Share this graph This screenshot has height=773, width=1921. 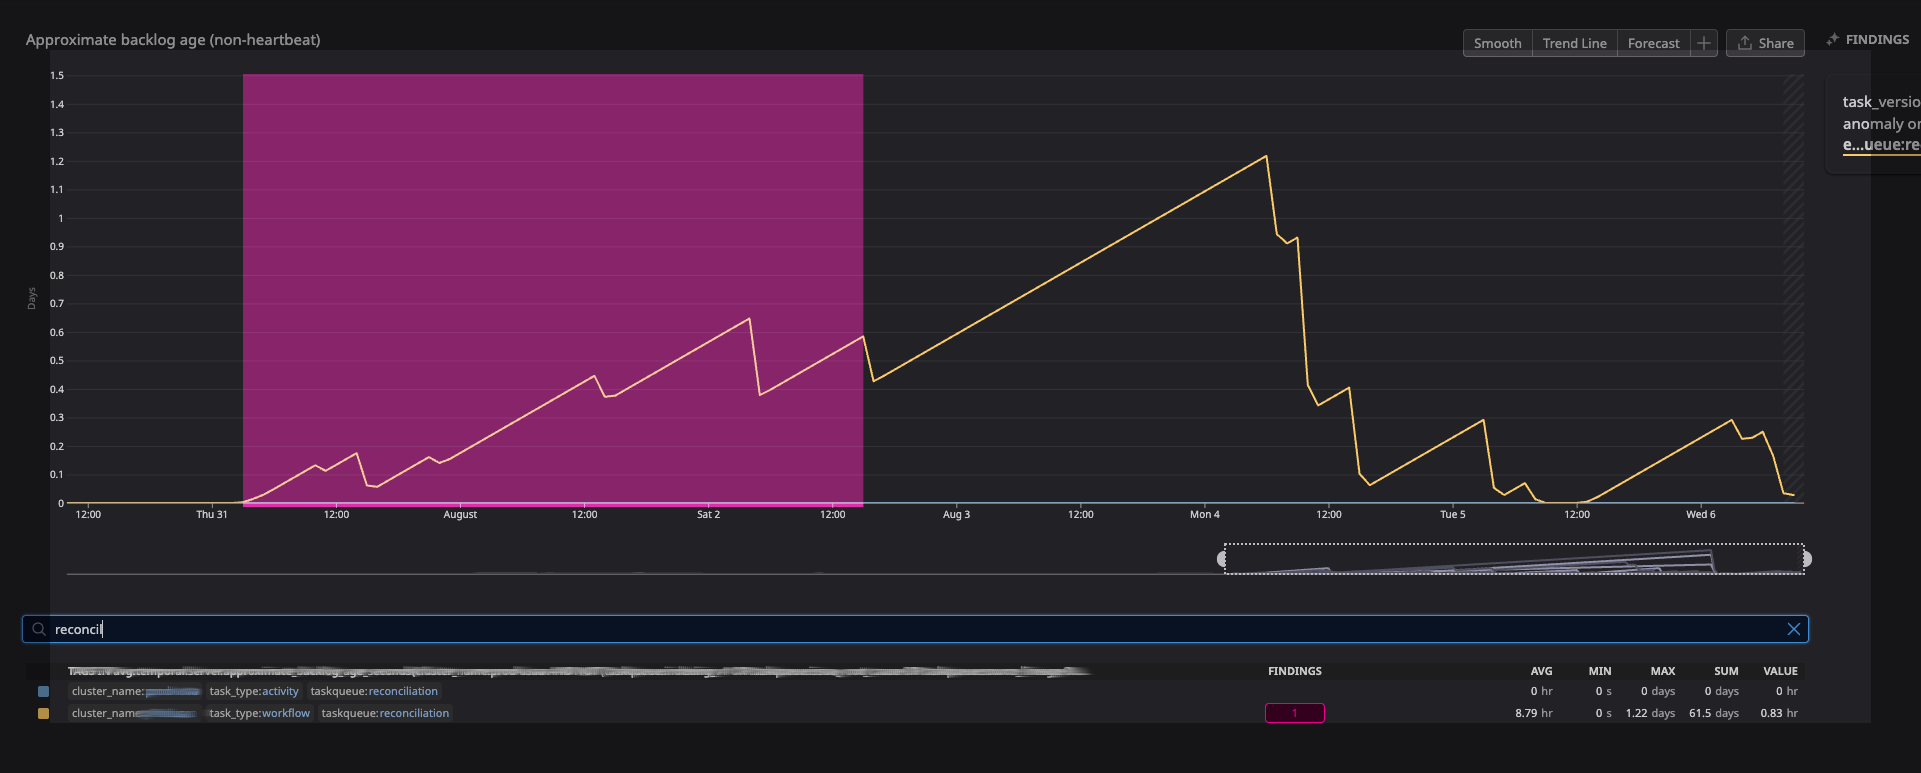pos(1765,43)
